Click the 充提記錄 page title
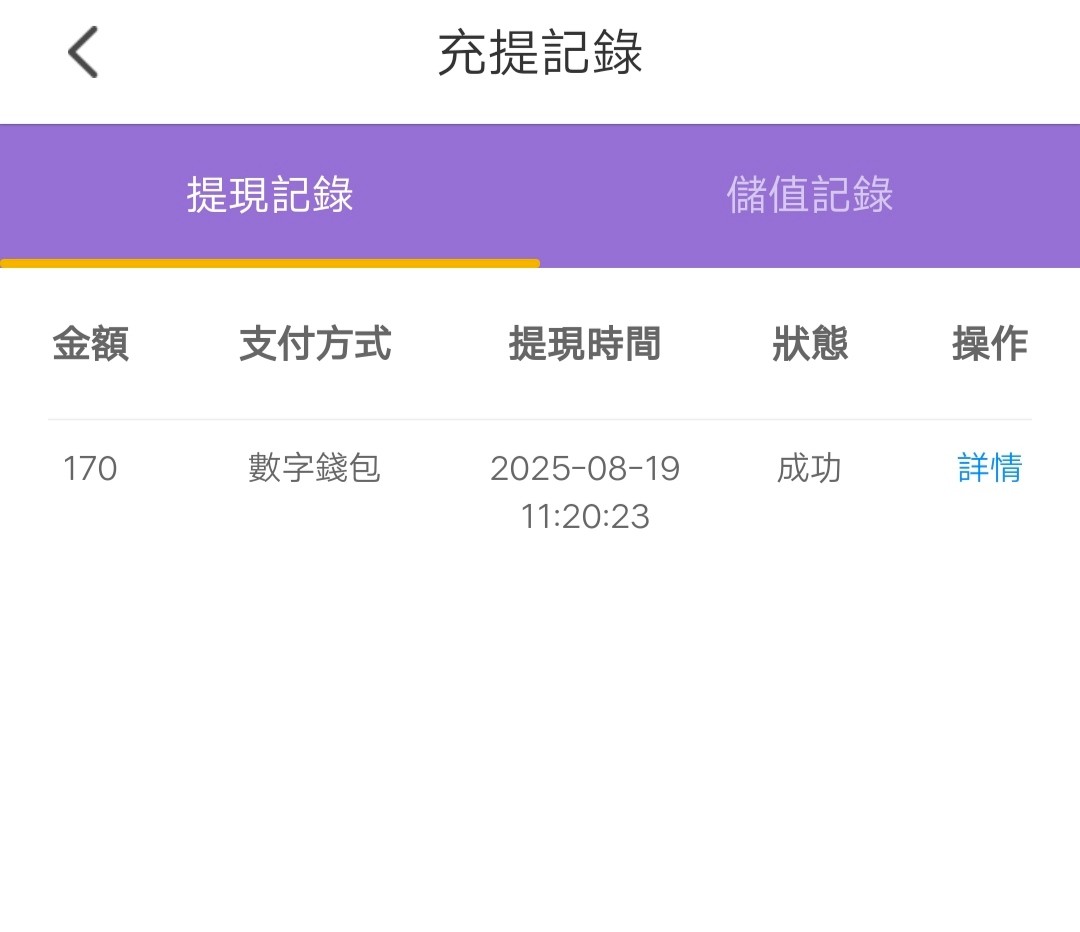Viewport: 1080px width, 932px height. (x=540, y=53)
